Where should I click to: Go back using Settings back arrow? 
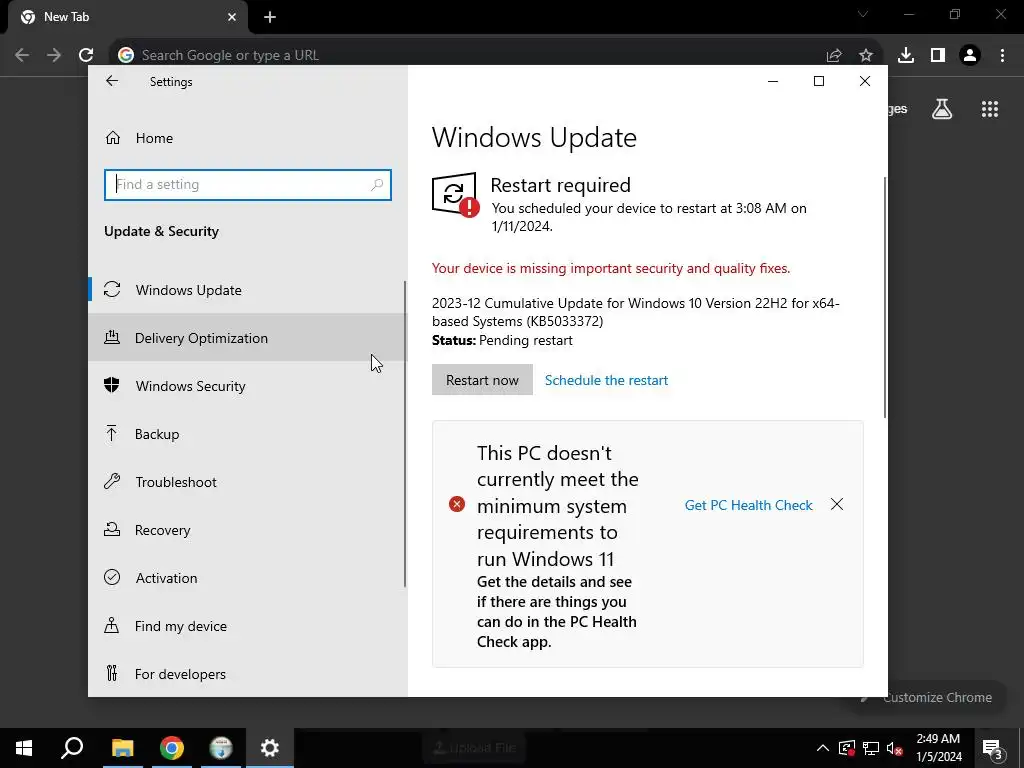point(112,81)
